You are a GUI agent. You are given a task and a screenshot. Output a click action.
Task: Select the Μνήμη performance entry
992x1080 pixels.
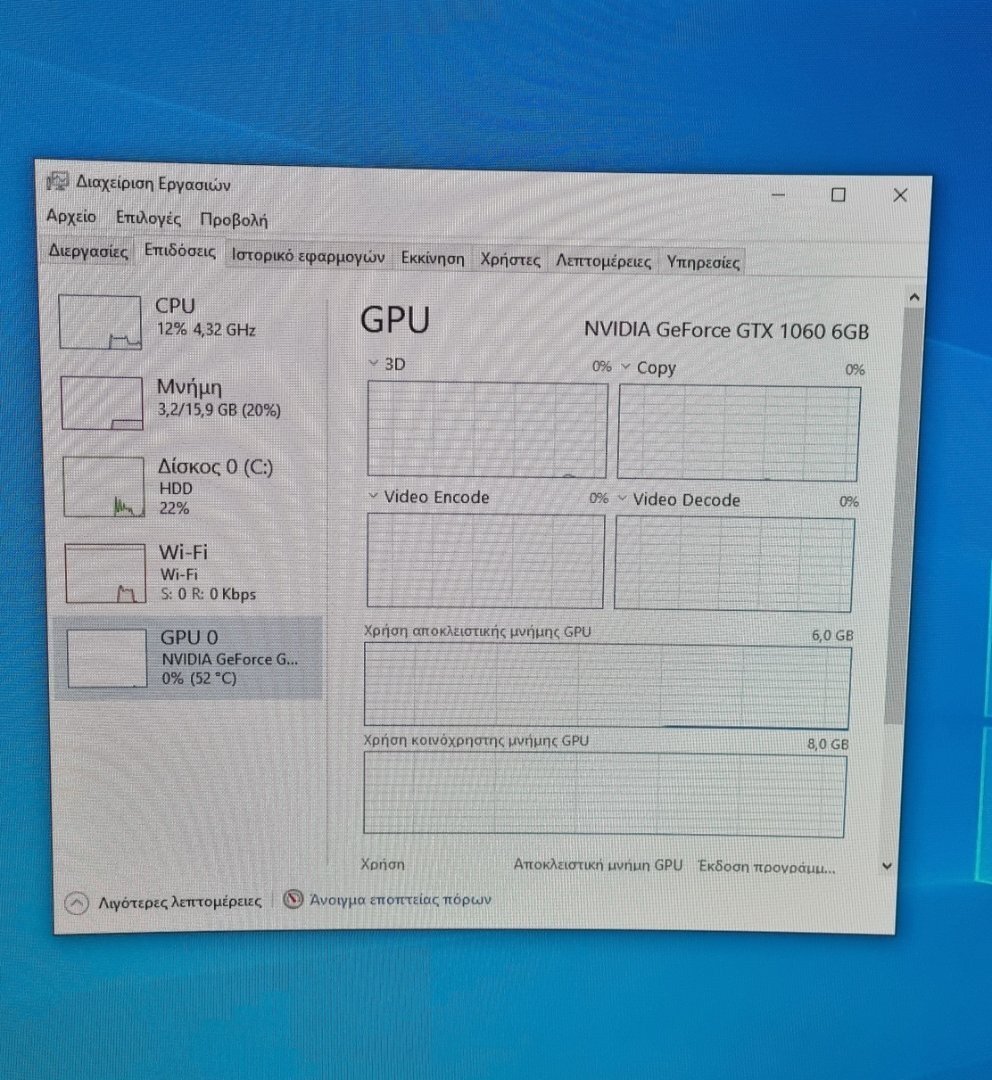pos(189,402)
